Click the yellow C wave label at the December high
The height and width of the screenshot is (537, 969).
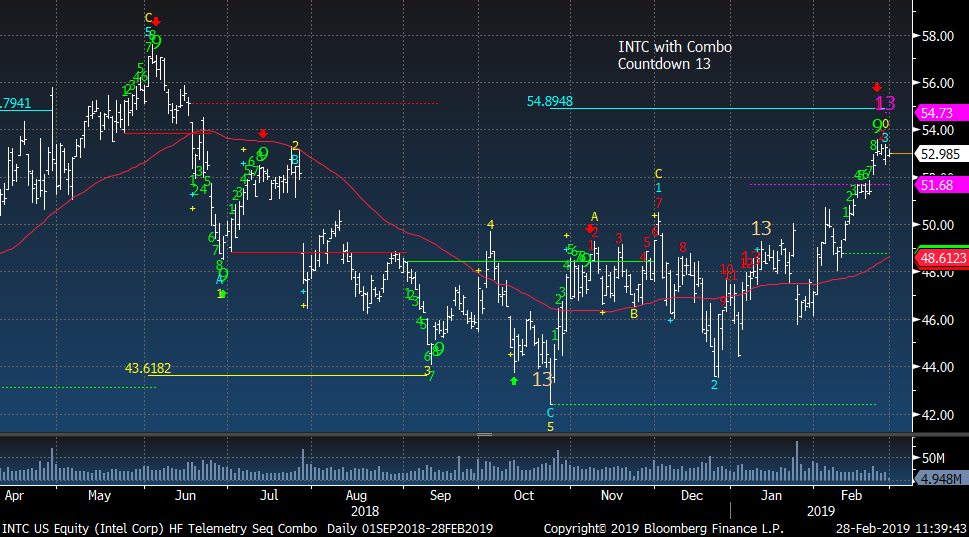pos(658,174)
